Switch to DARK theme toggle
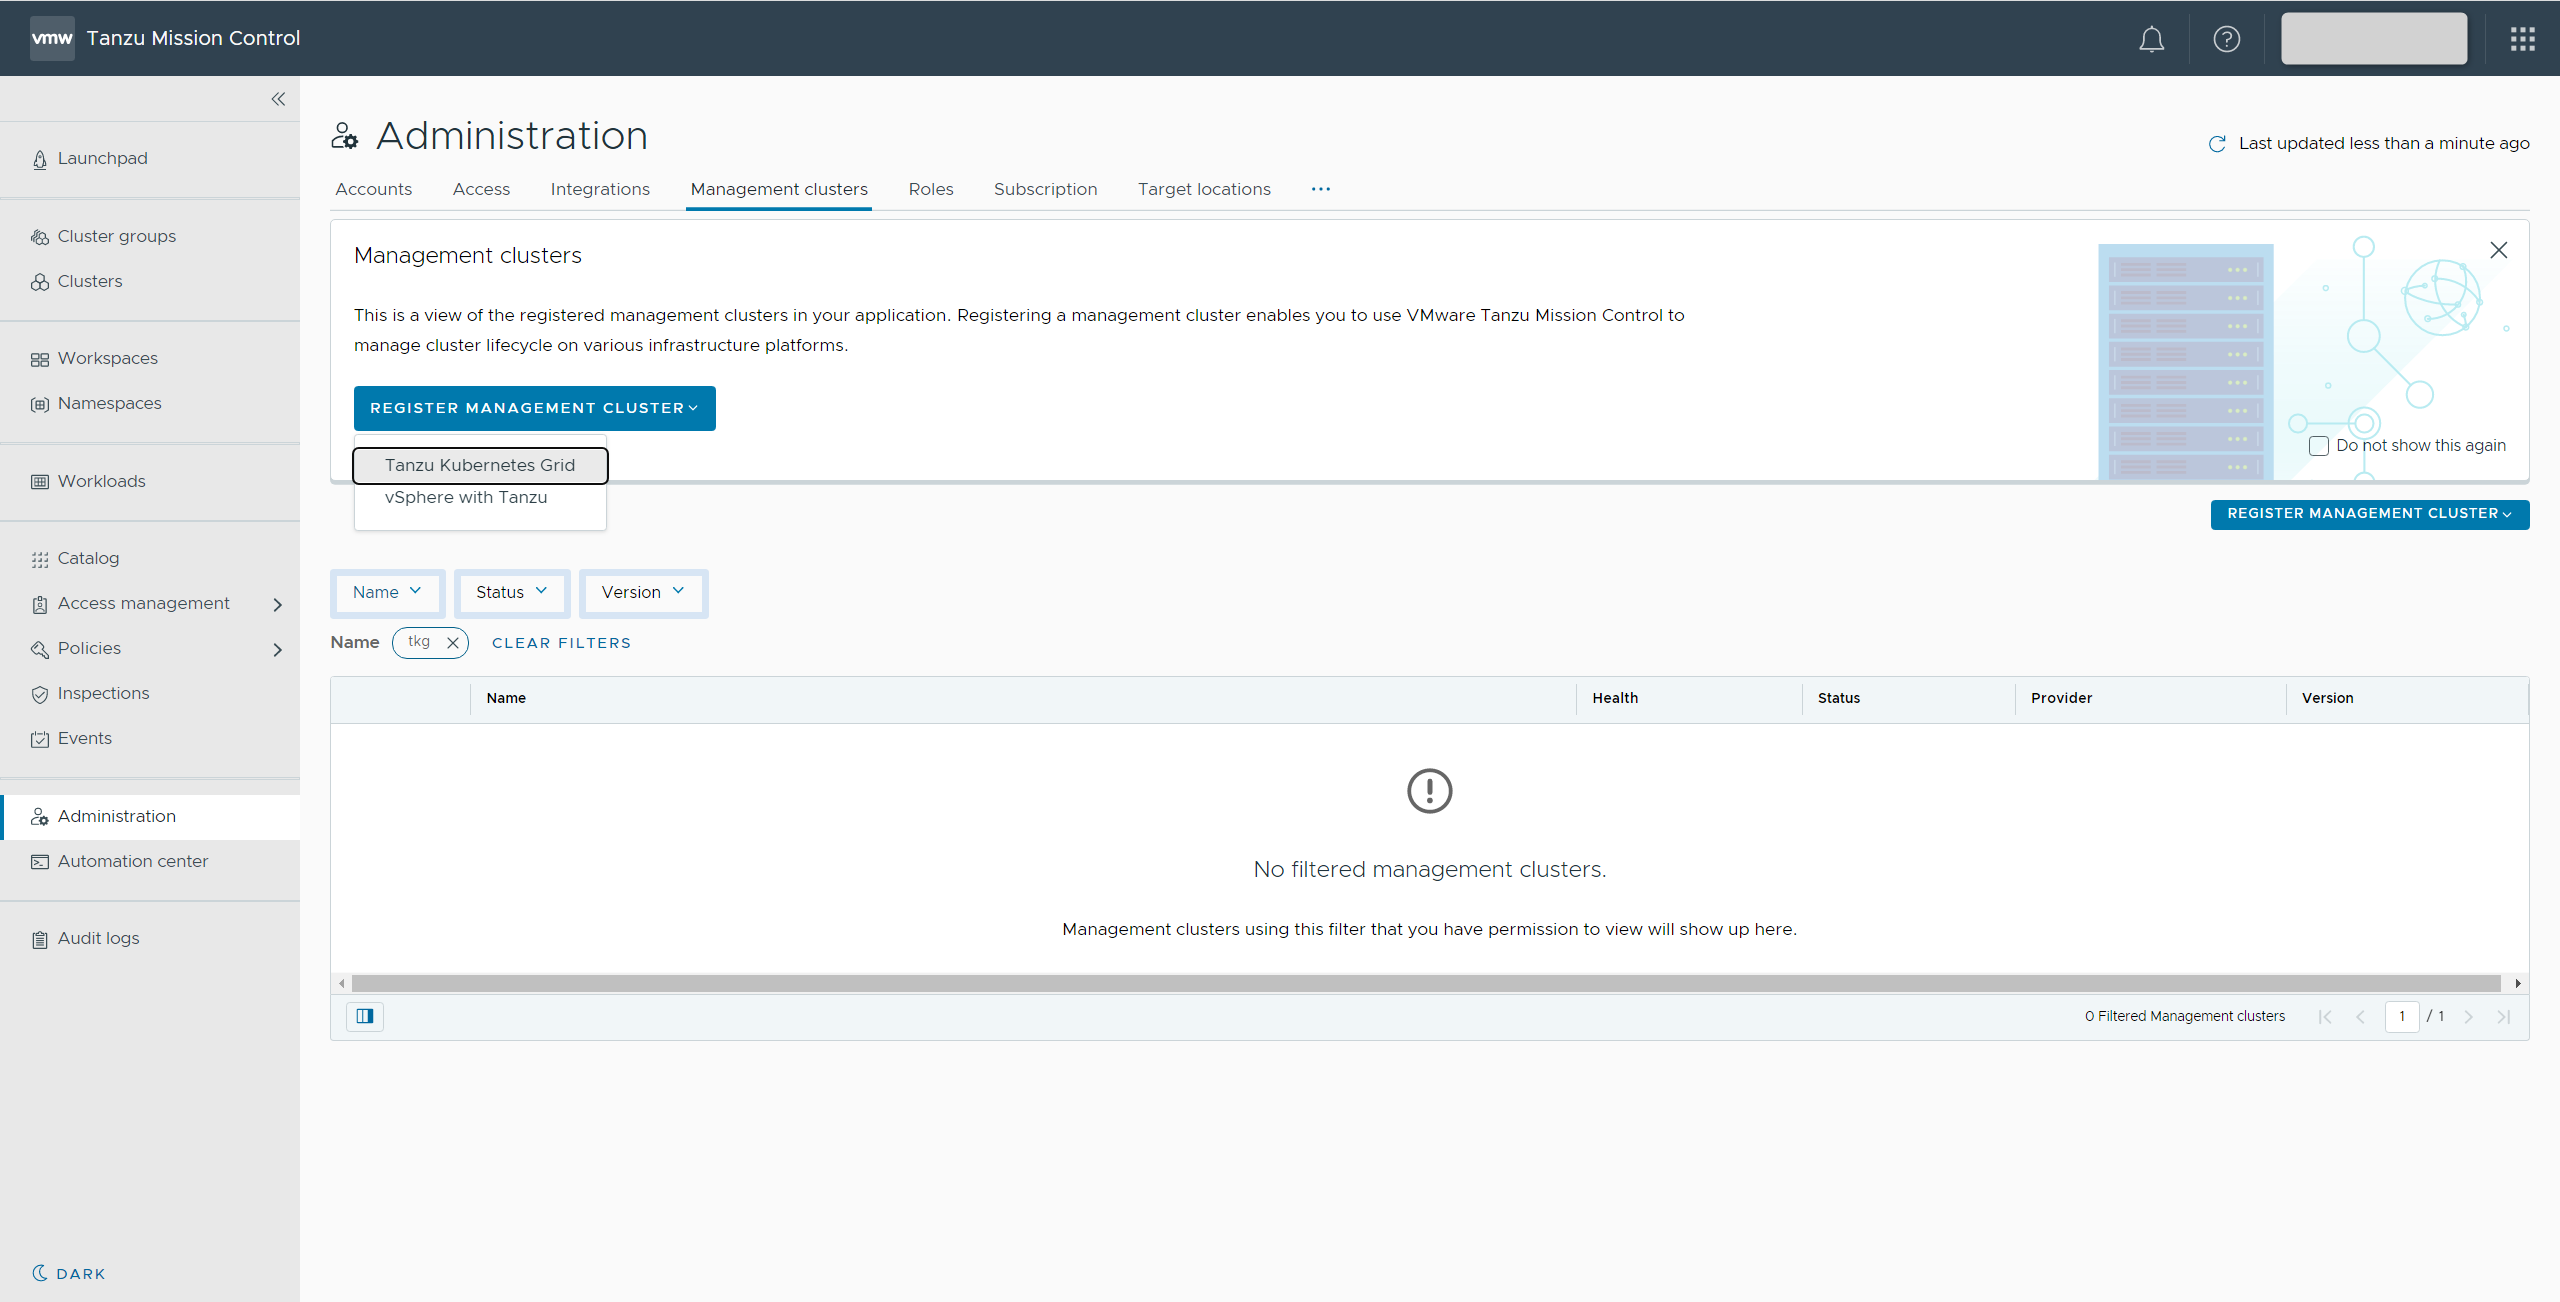 pyautogui.click(x=68, y=1273)
